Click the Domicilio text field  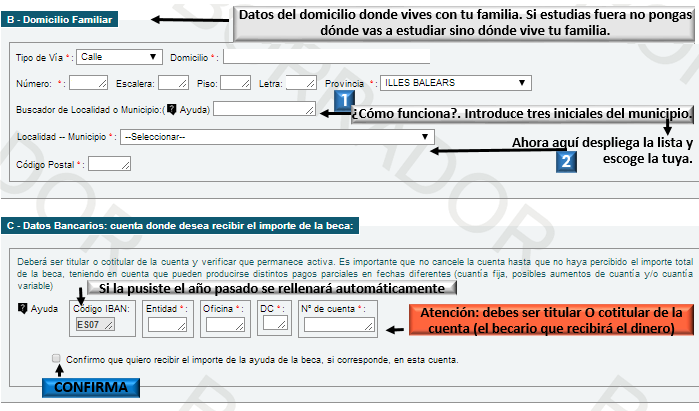[x=326, y=57]
